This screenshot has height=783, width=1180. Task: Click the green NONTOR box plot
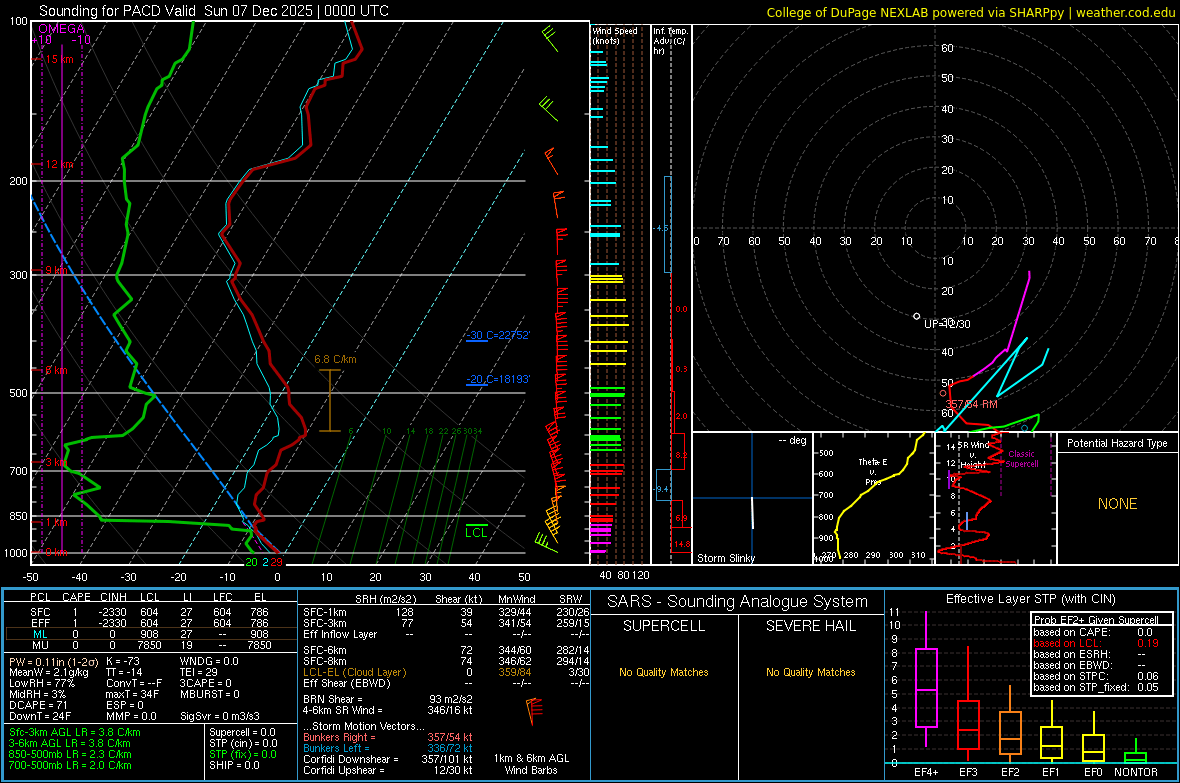1136,753
